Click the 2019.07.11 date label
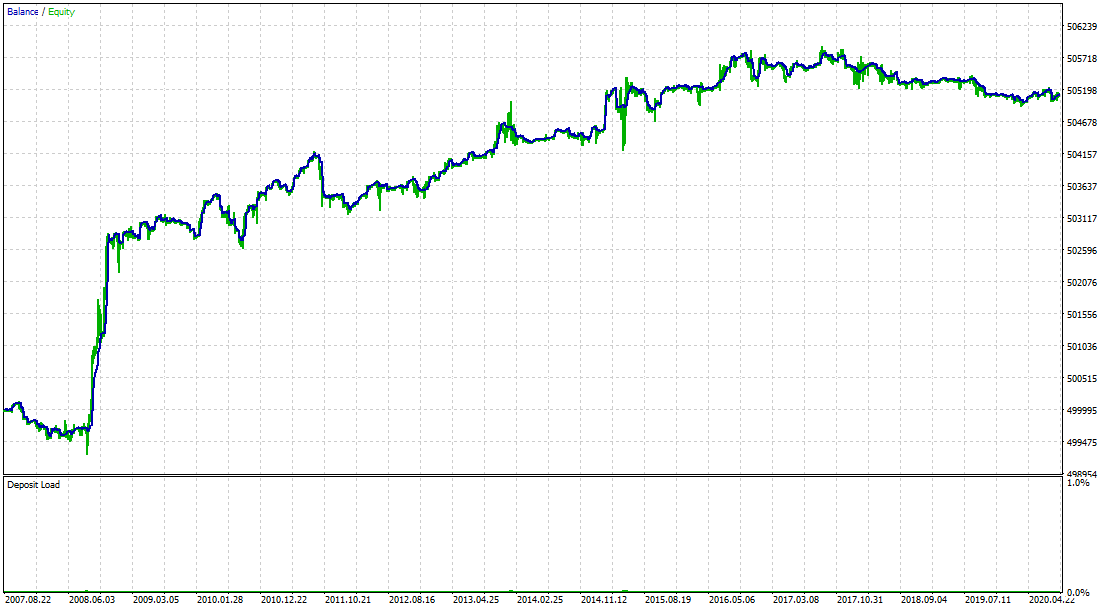Viewport: 1098px width, 608px height. (x=988, y=600)
